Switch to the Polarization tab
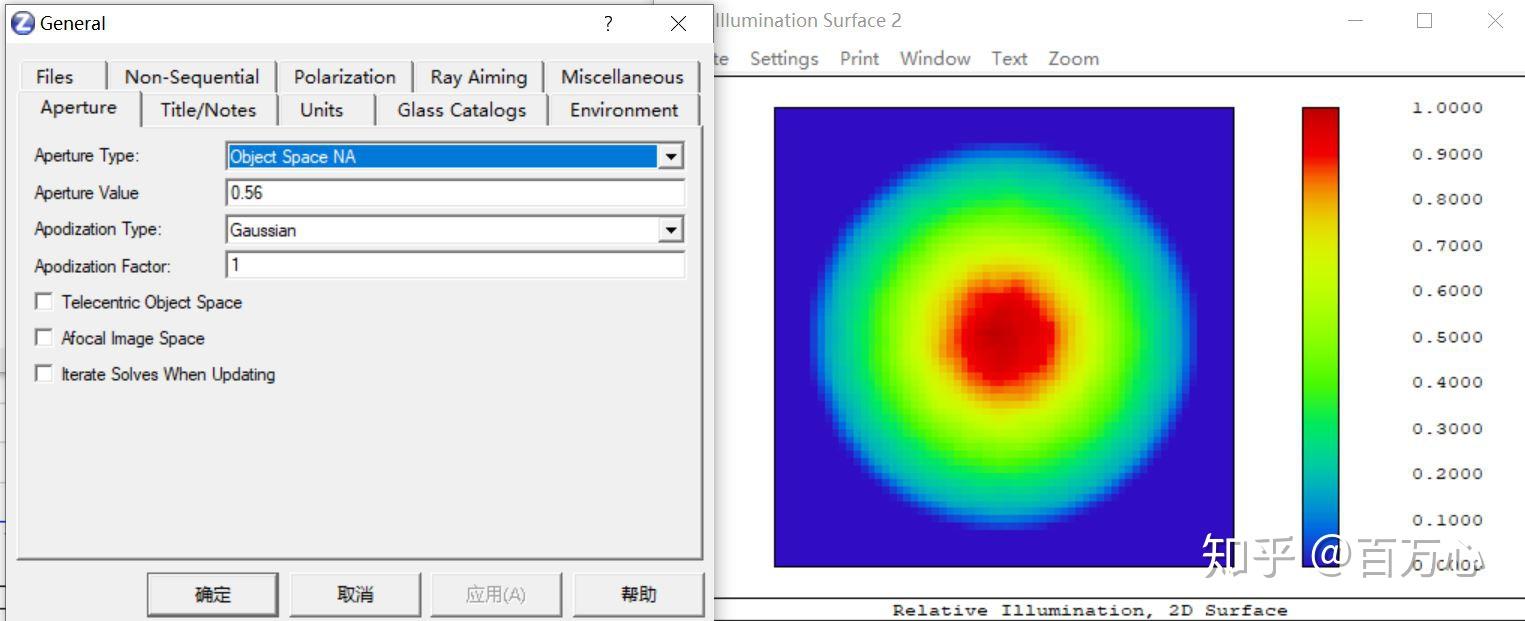 [344, 76]
